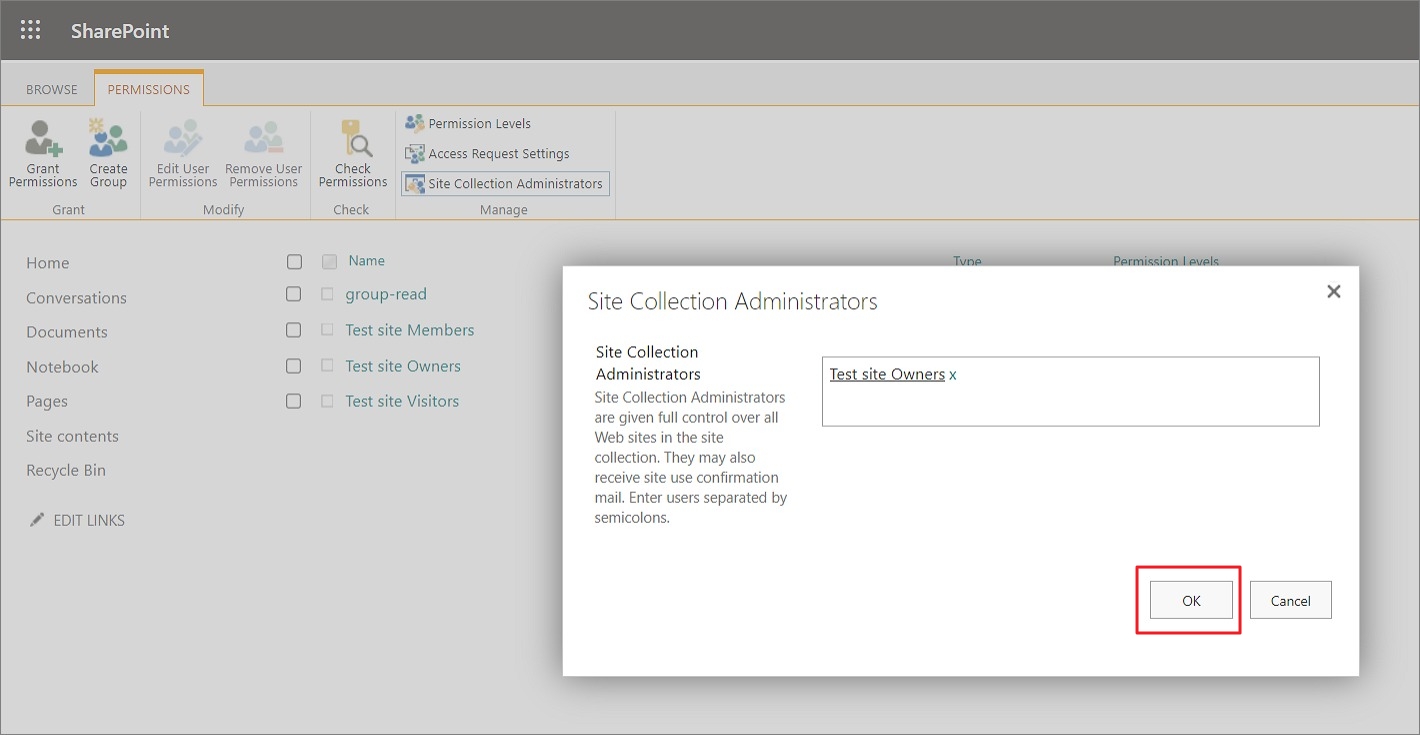
Task: Click the OK button in the dialog
Action: tap(1189, 600)
